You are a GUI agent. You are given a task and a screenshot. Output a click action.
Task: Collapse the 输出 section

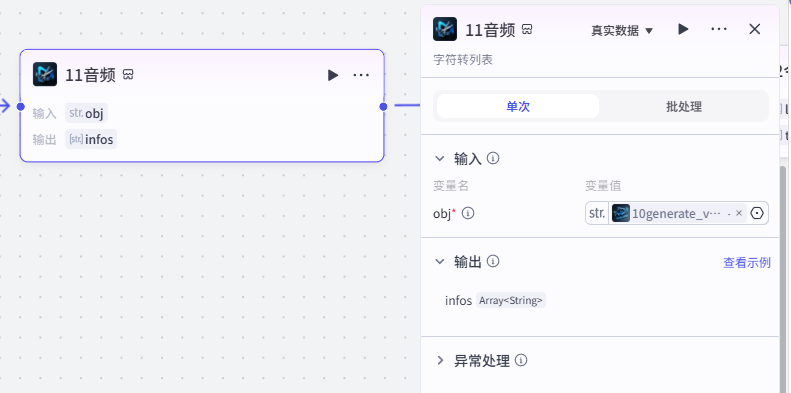[440, 262]
